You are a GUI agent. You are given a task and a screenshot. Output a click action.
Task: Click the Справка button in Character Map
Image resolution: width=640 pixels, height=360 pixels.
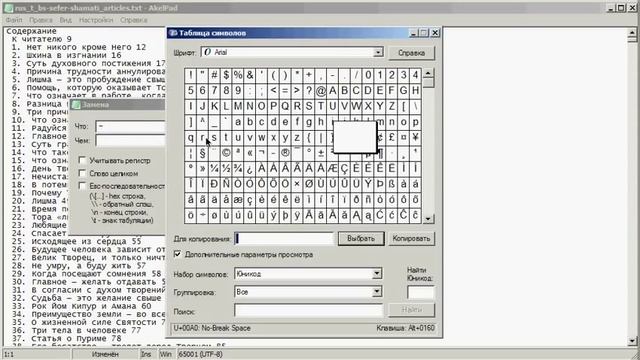[x=411, y=53]
